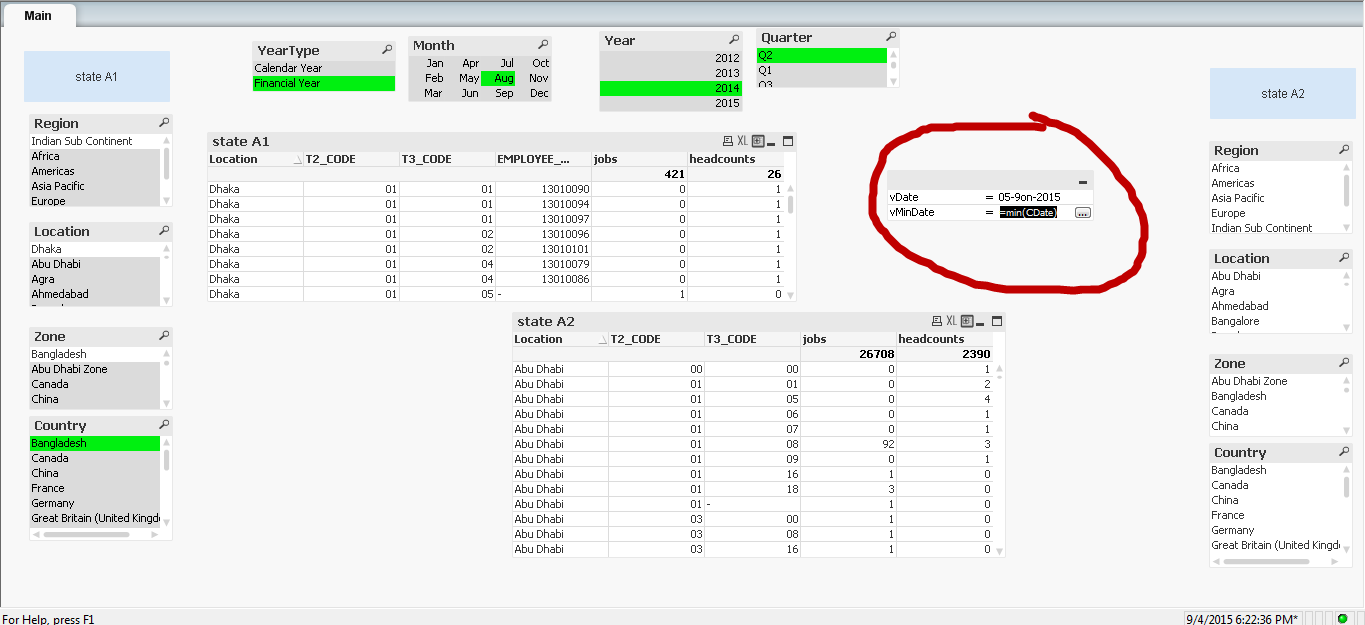Toggle year 2014 selection
The width and height of the screenshot is (1365, 625).
pyautogui.click(x=671, y=88)
